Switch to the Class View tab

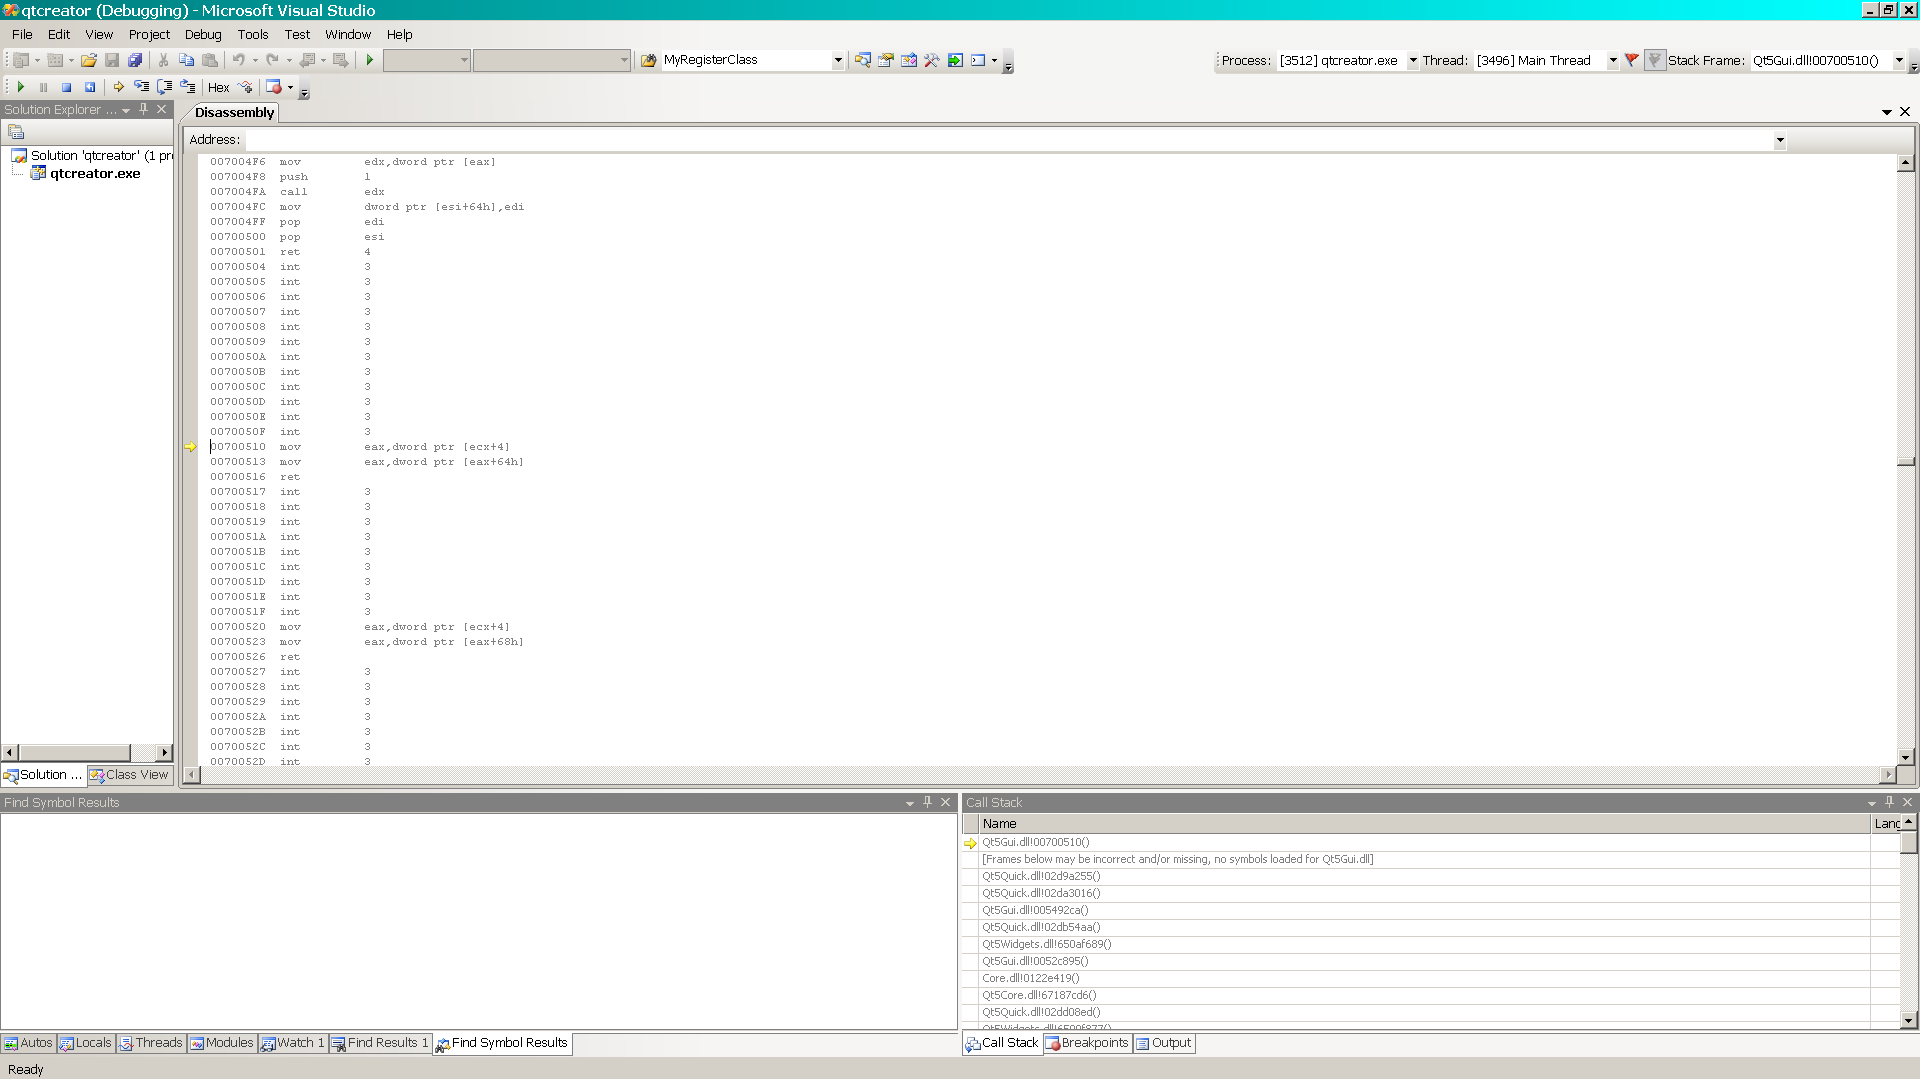pos(129,775)
